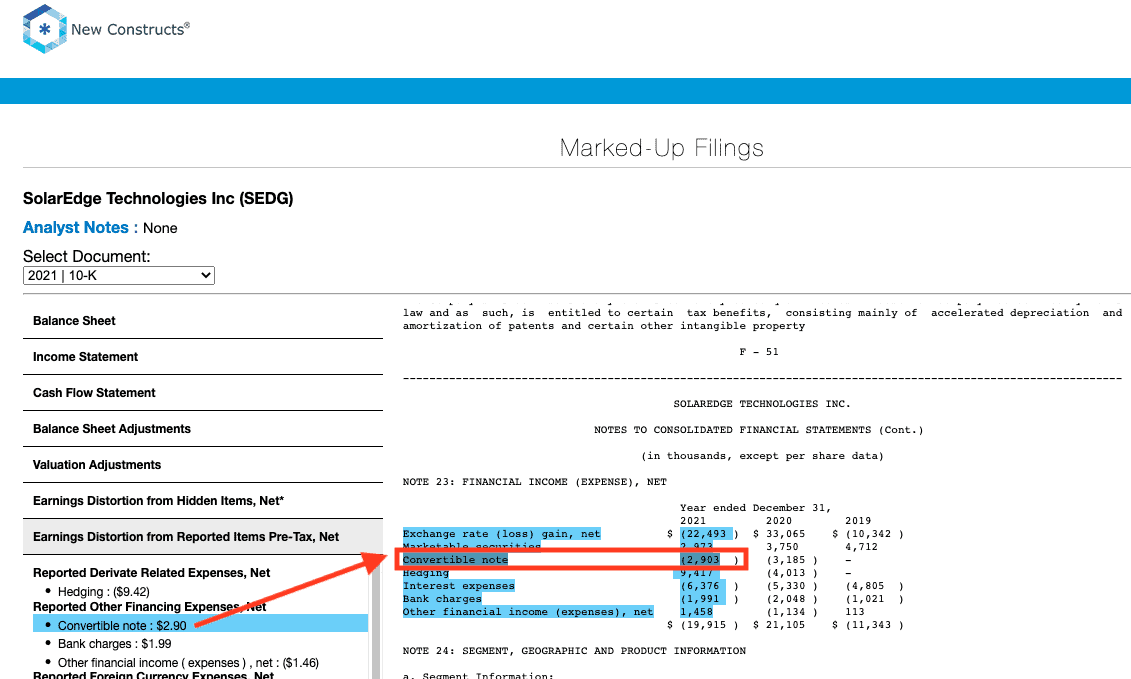This screenshot has width=1131, height=679.
Task: Show the Valuation Adjustments section
Action: click(x=203, y=465)
